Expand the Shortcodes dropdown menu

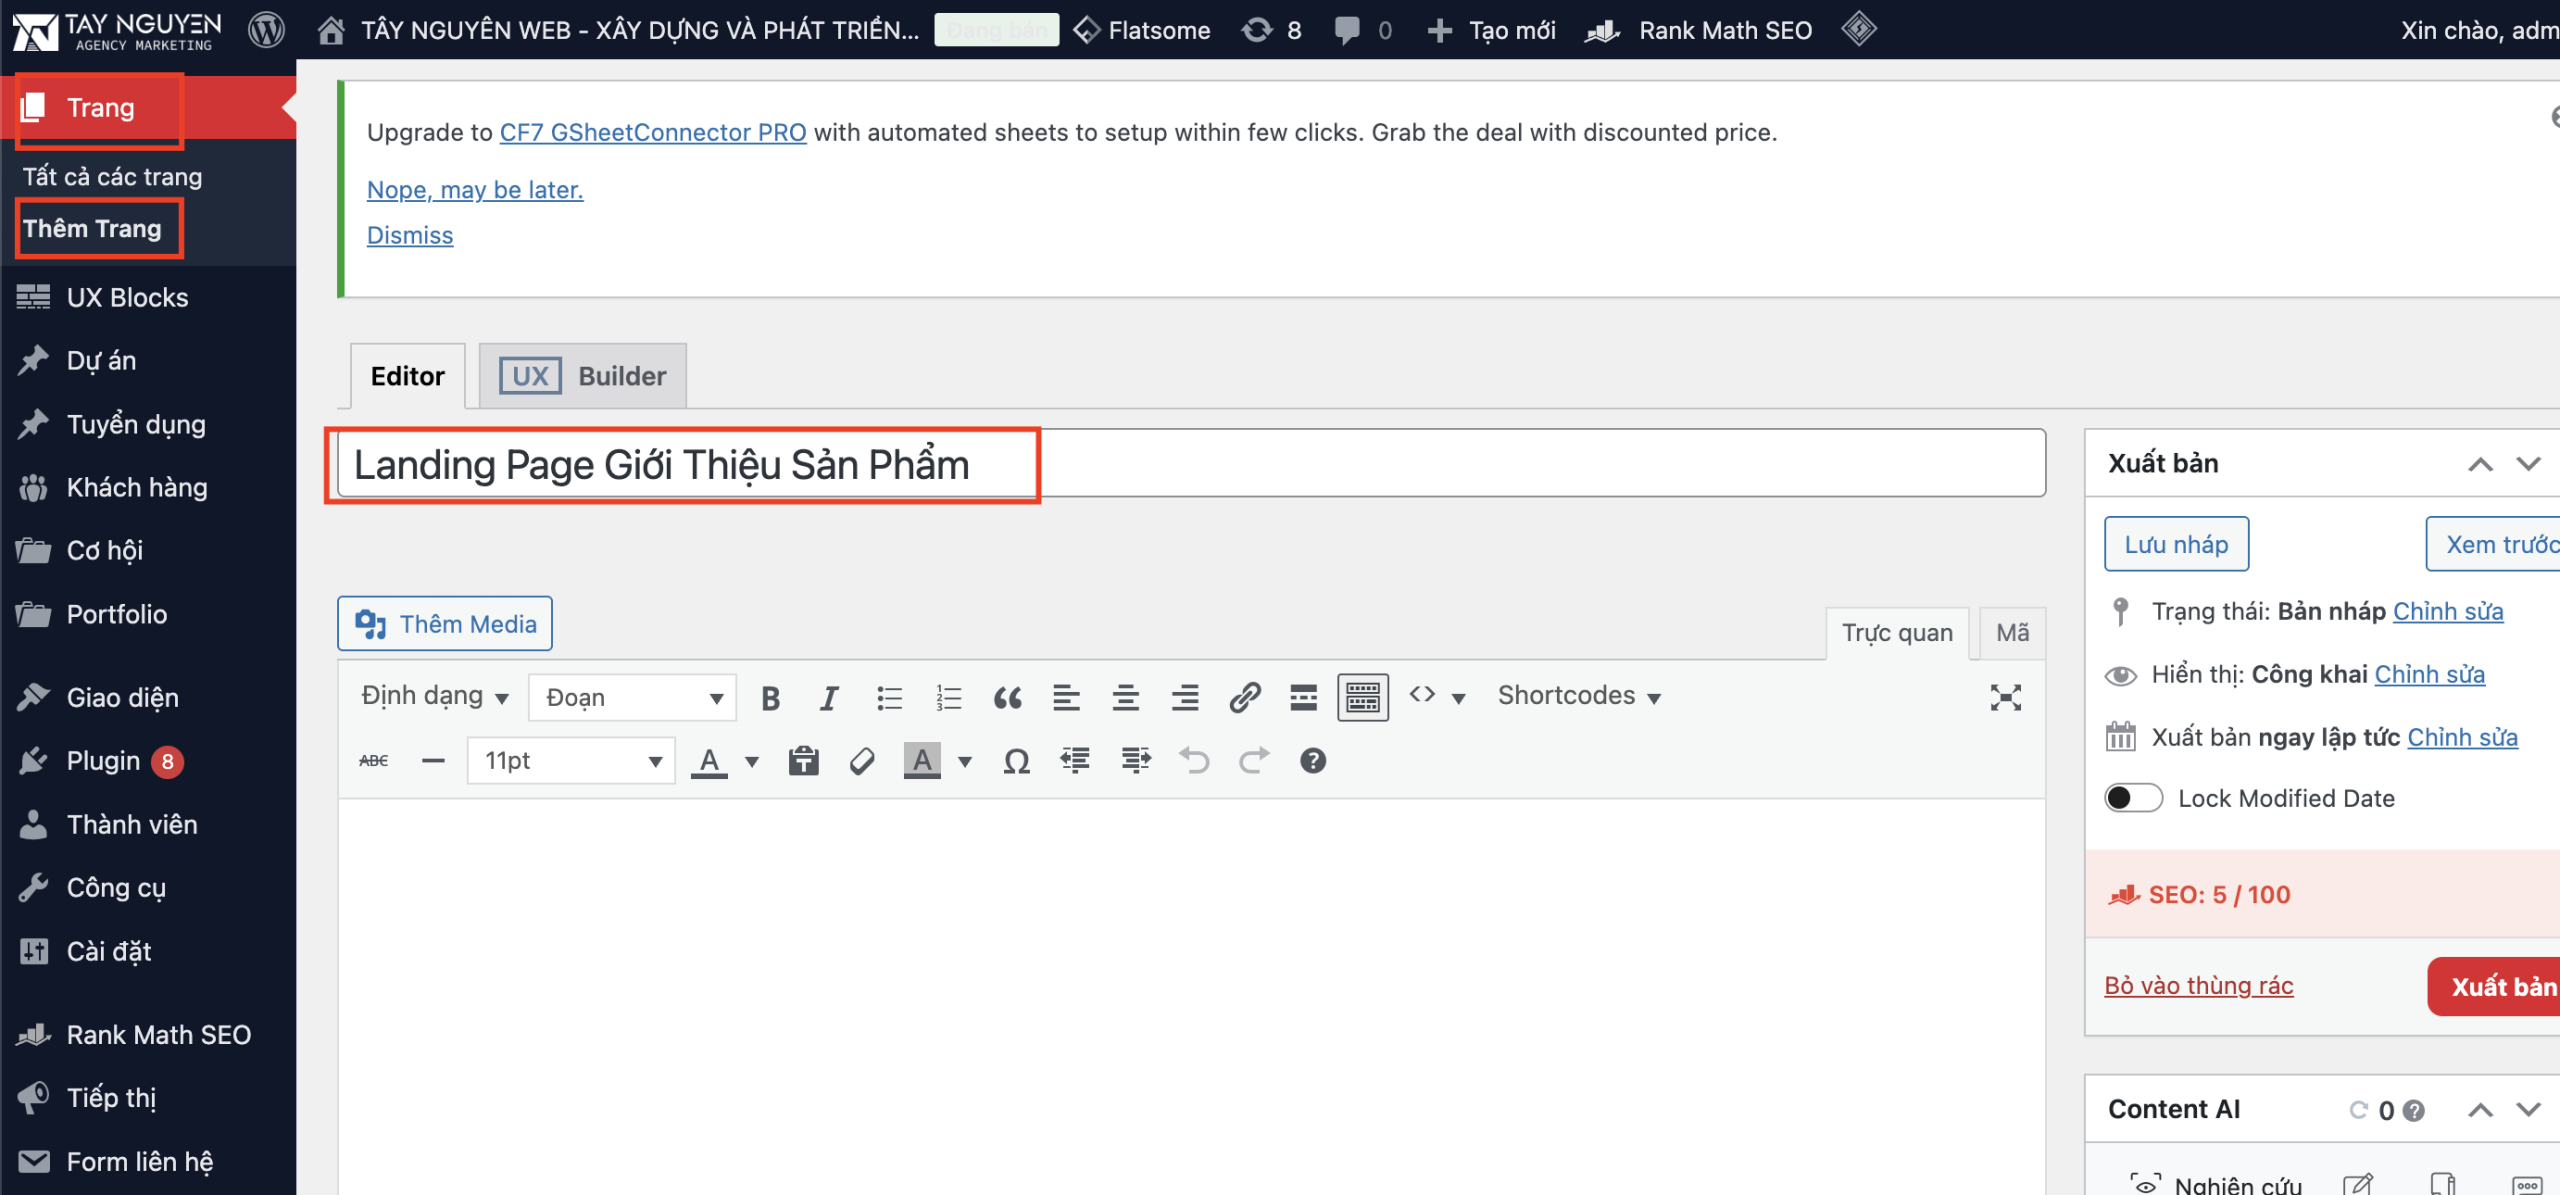click(1578, 696)
